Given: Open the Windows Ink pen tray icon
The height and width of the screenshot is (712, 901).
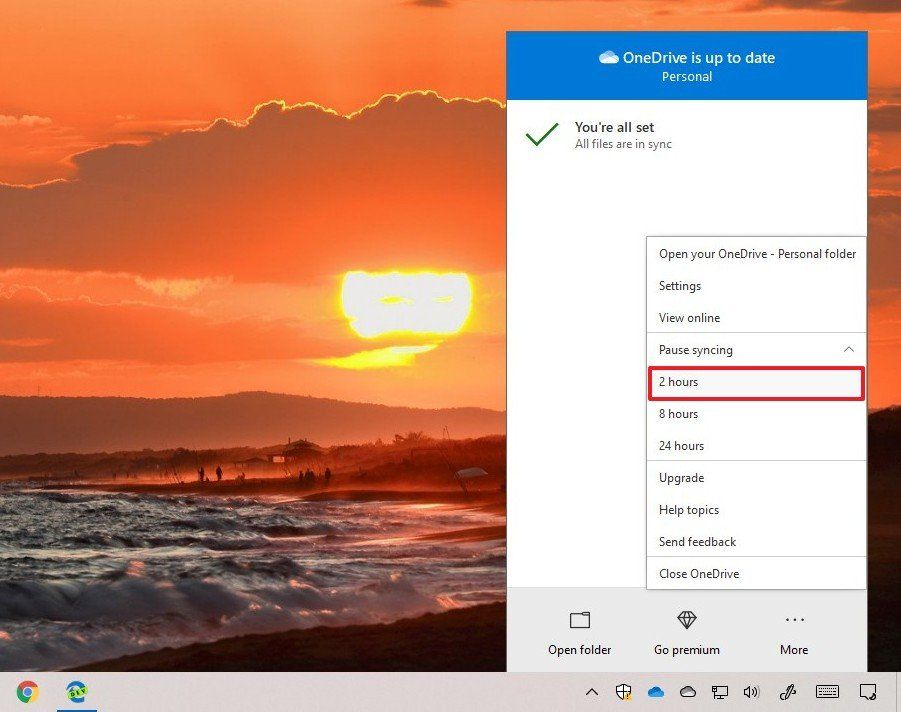Looking at the screenshot, I should 787,691.
